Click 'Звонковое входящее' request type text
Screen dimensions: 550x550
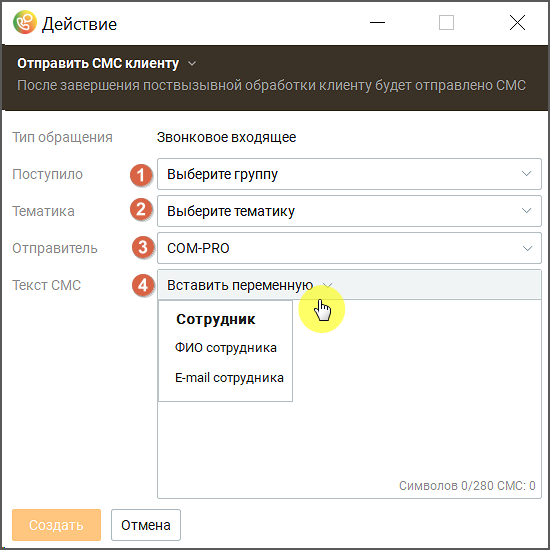pyautogui.click(x=226, y=137)
